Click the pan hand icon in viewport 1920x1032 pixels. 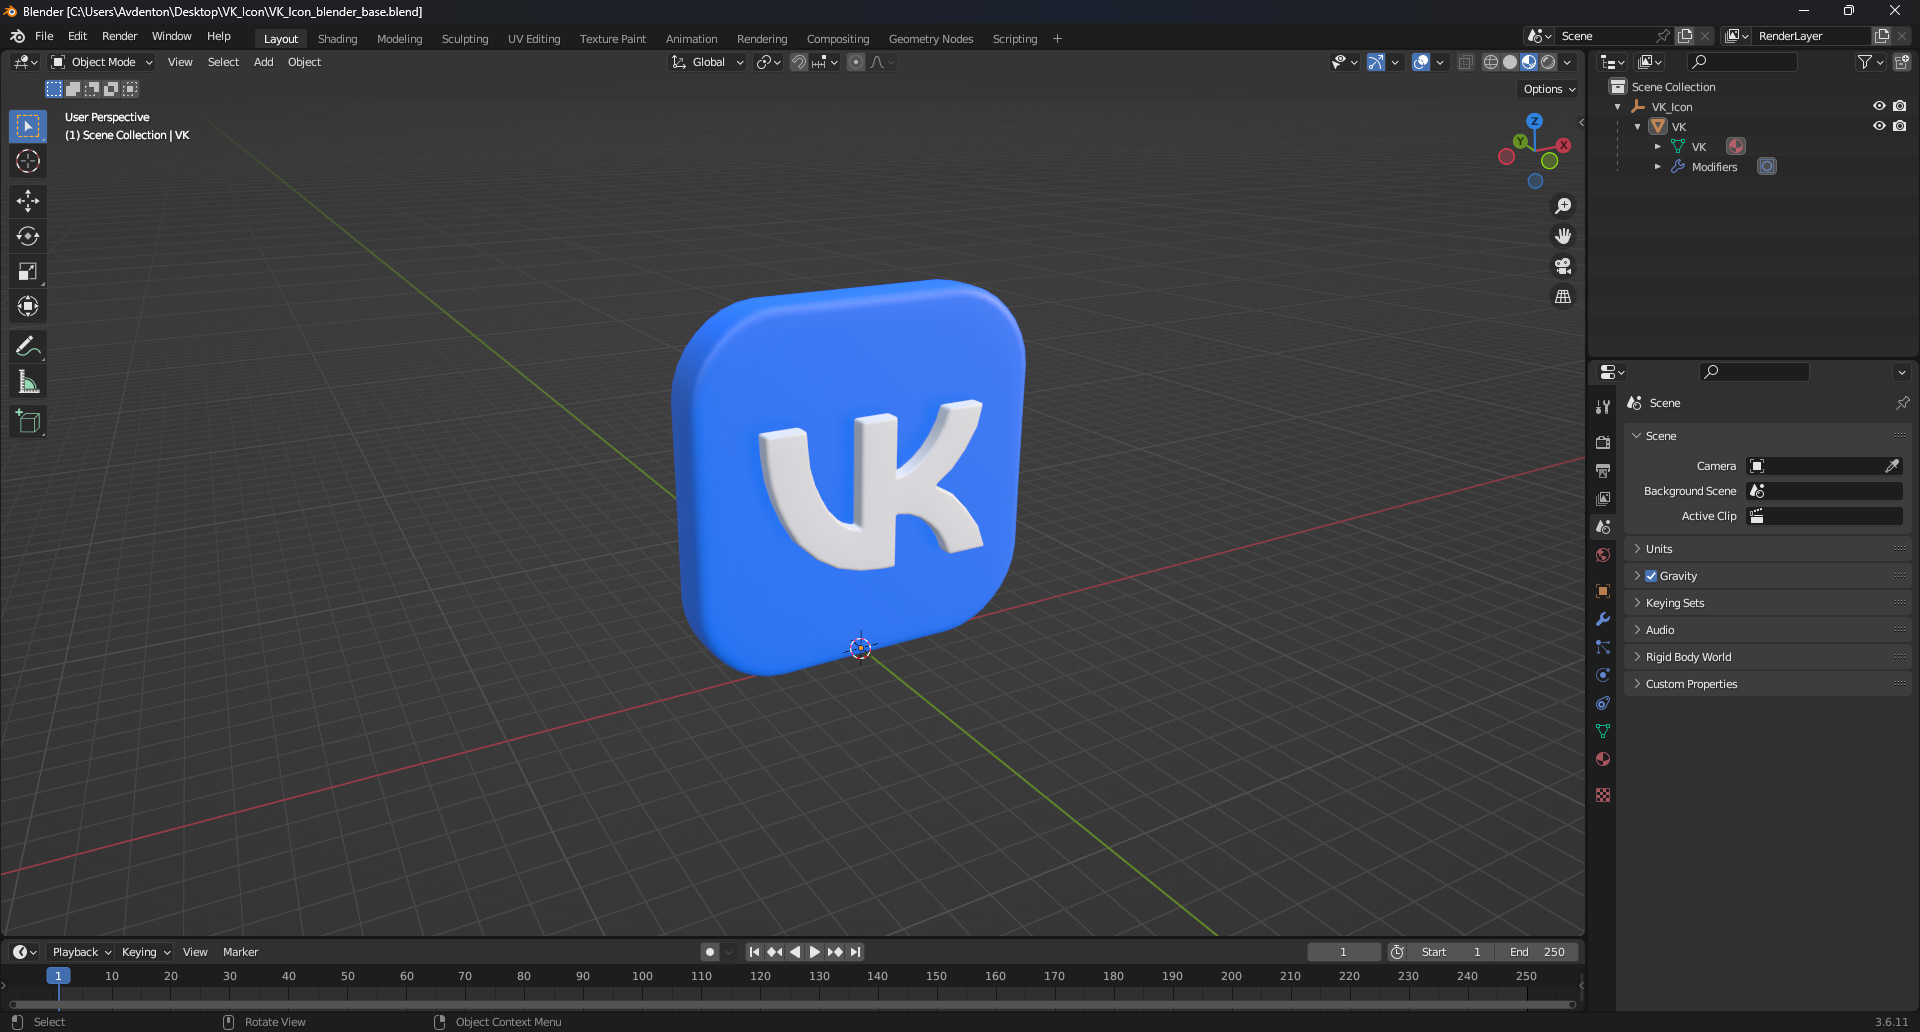[x=1563, y=236]
